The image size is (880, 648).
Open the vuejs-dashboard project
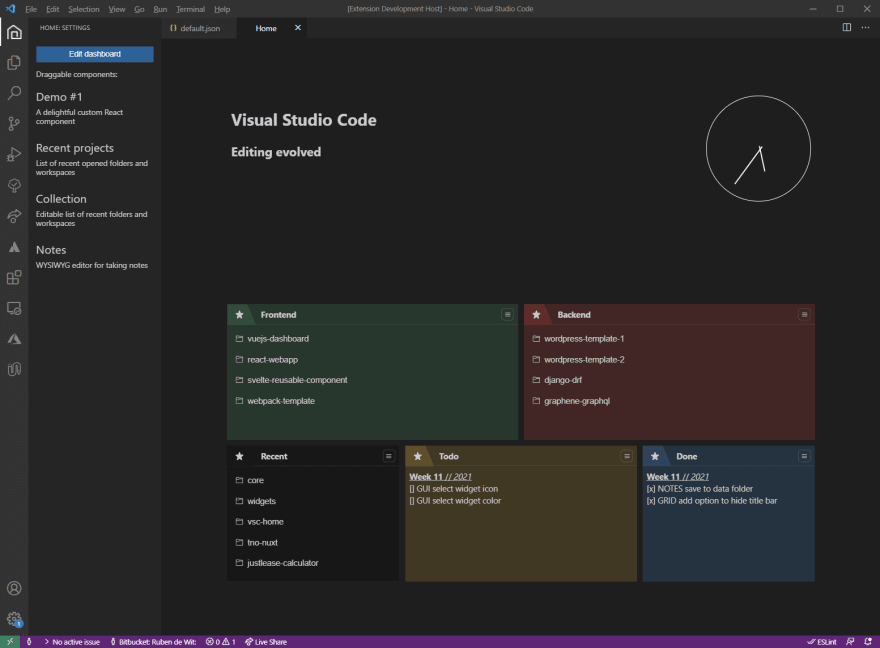(278, 339)
